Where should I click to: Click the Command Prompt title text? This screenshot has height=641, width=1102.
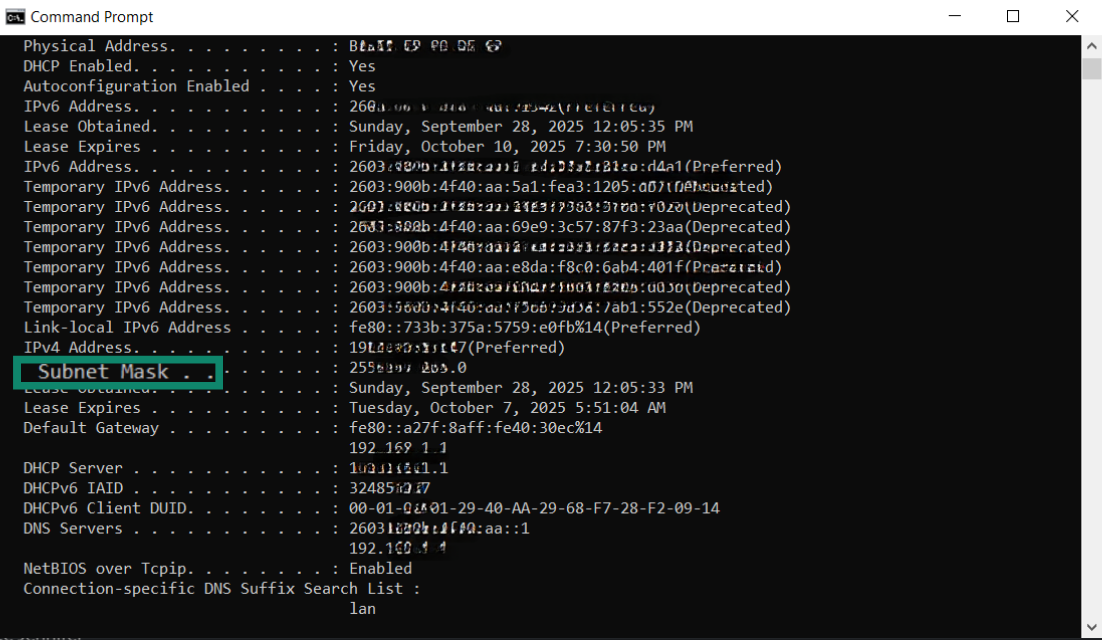(x=95, y=16)
